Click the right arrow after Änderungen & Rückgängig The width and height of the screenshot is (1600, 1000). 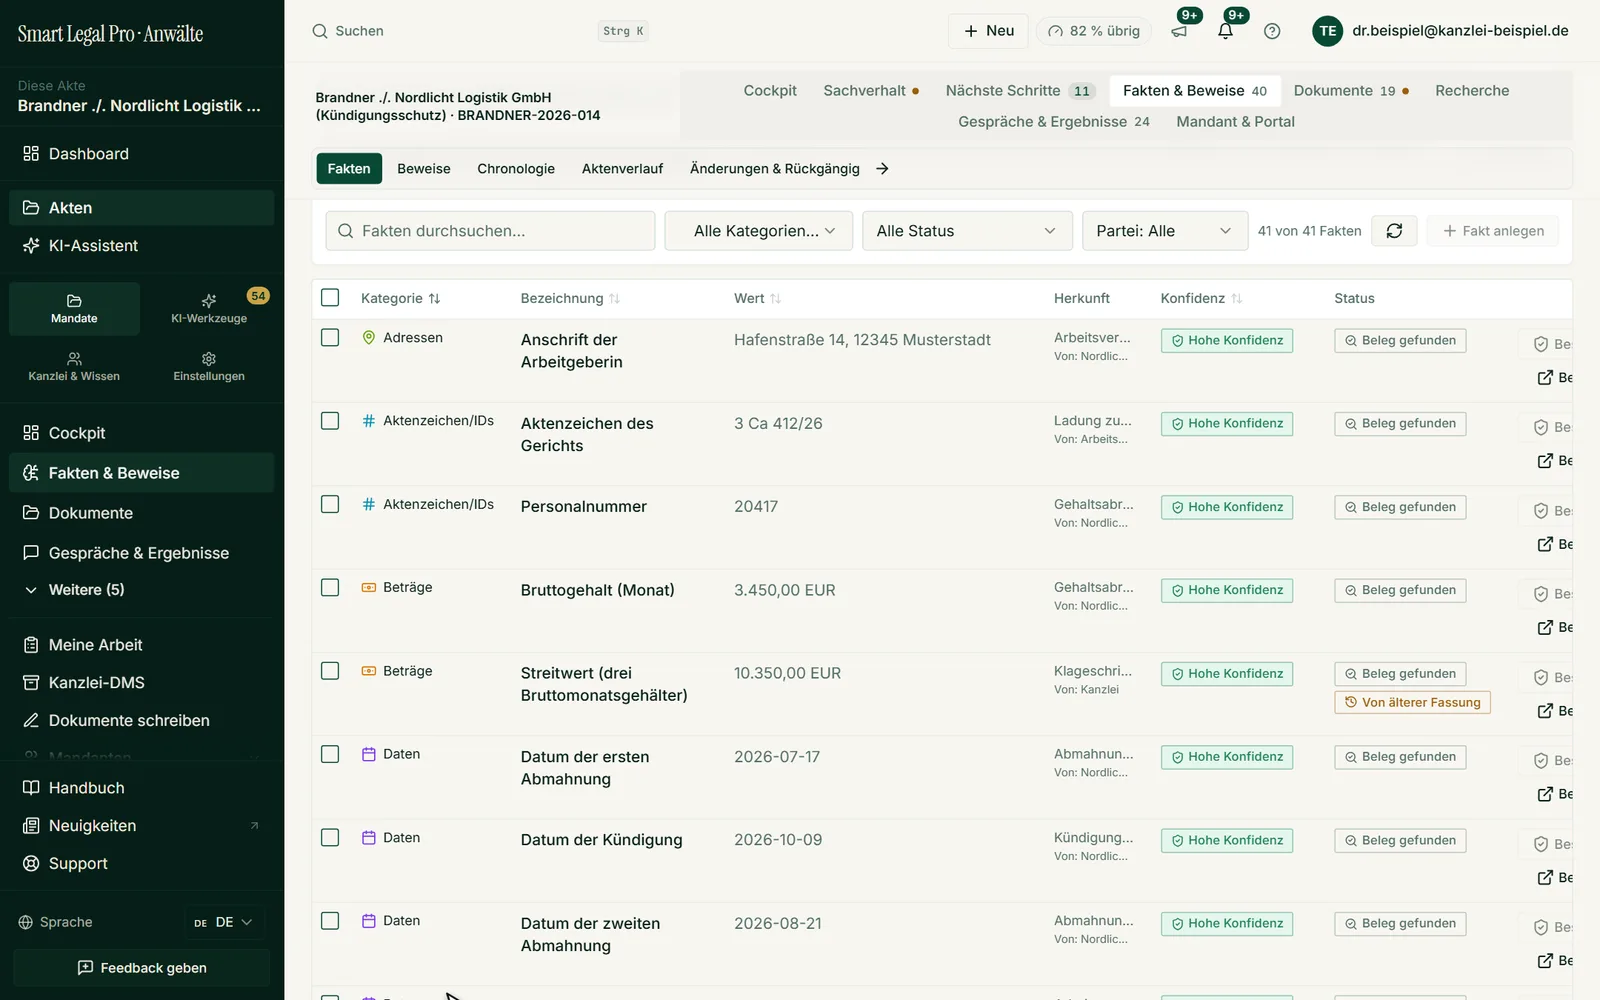tap(882, 169)
